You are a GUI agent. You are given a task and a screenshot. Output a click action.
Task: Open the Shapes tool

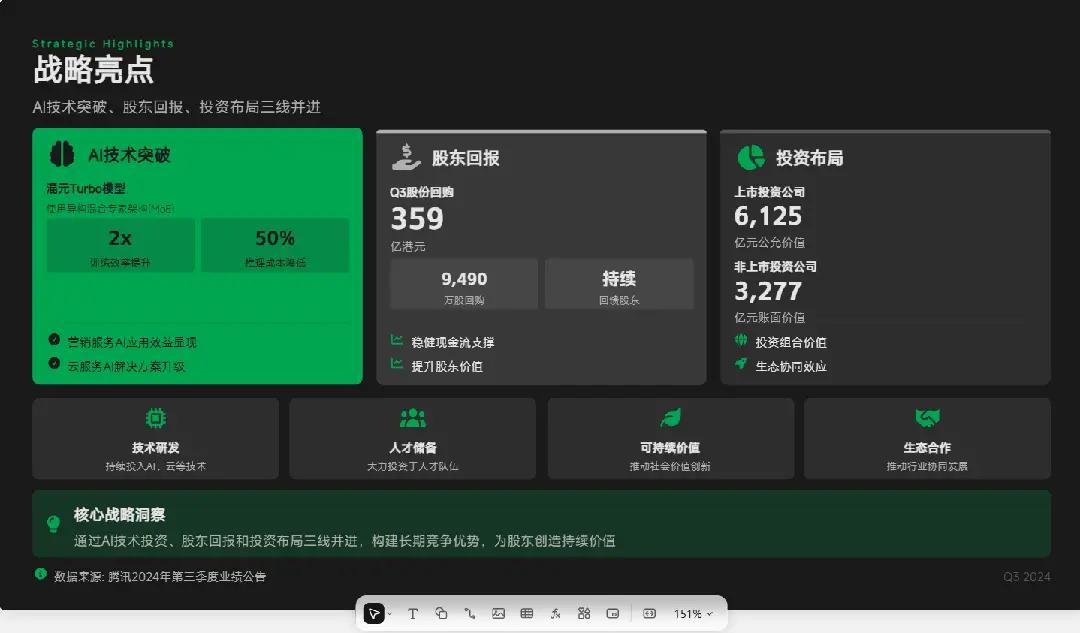pyautogui.click(x=441, y=613)
